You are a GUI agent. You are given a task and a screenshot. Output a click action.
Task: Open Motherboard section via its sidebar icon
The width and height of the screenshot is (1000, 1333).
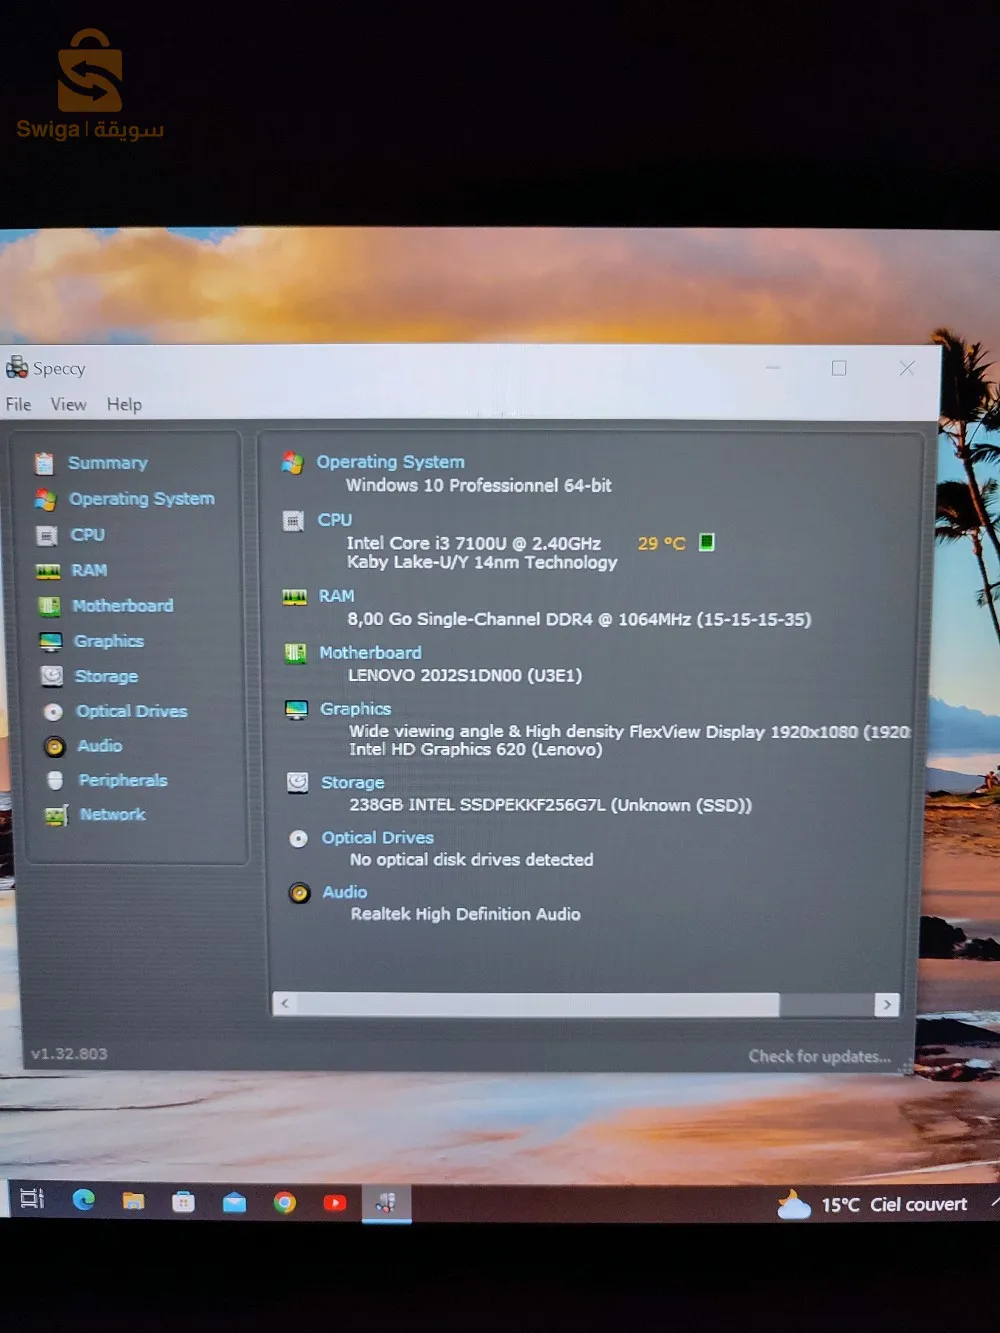point(49,606)
